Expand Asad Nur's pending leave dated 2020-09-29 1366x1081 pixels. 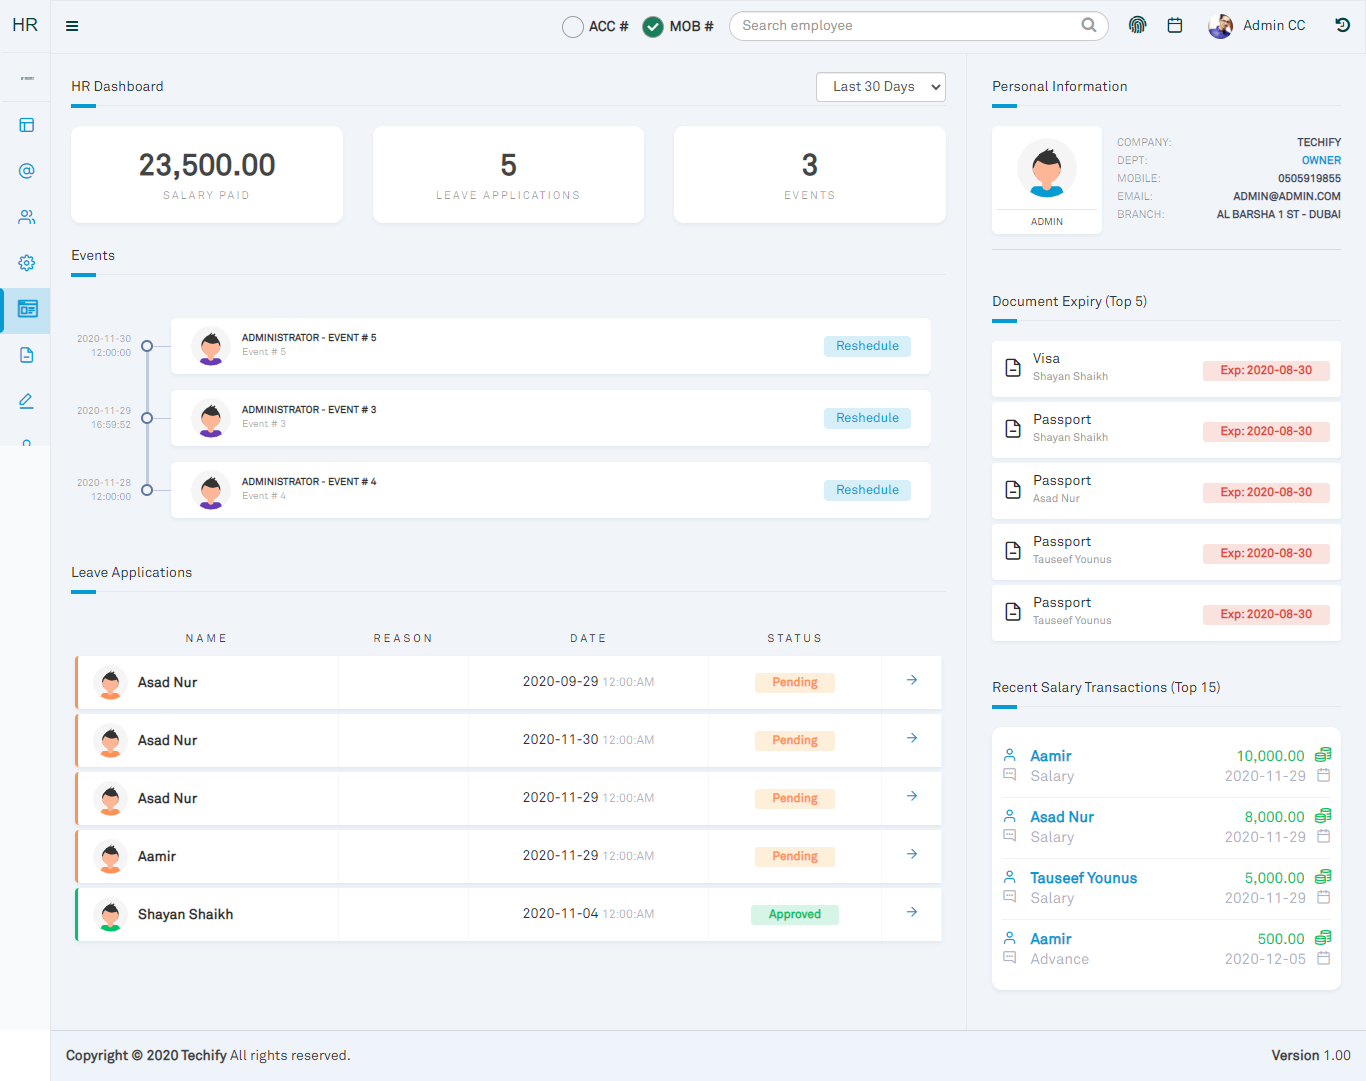point(911,680)
